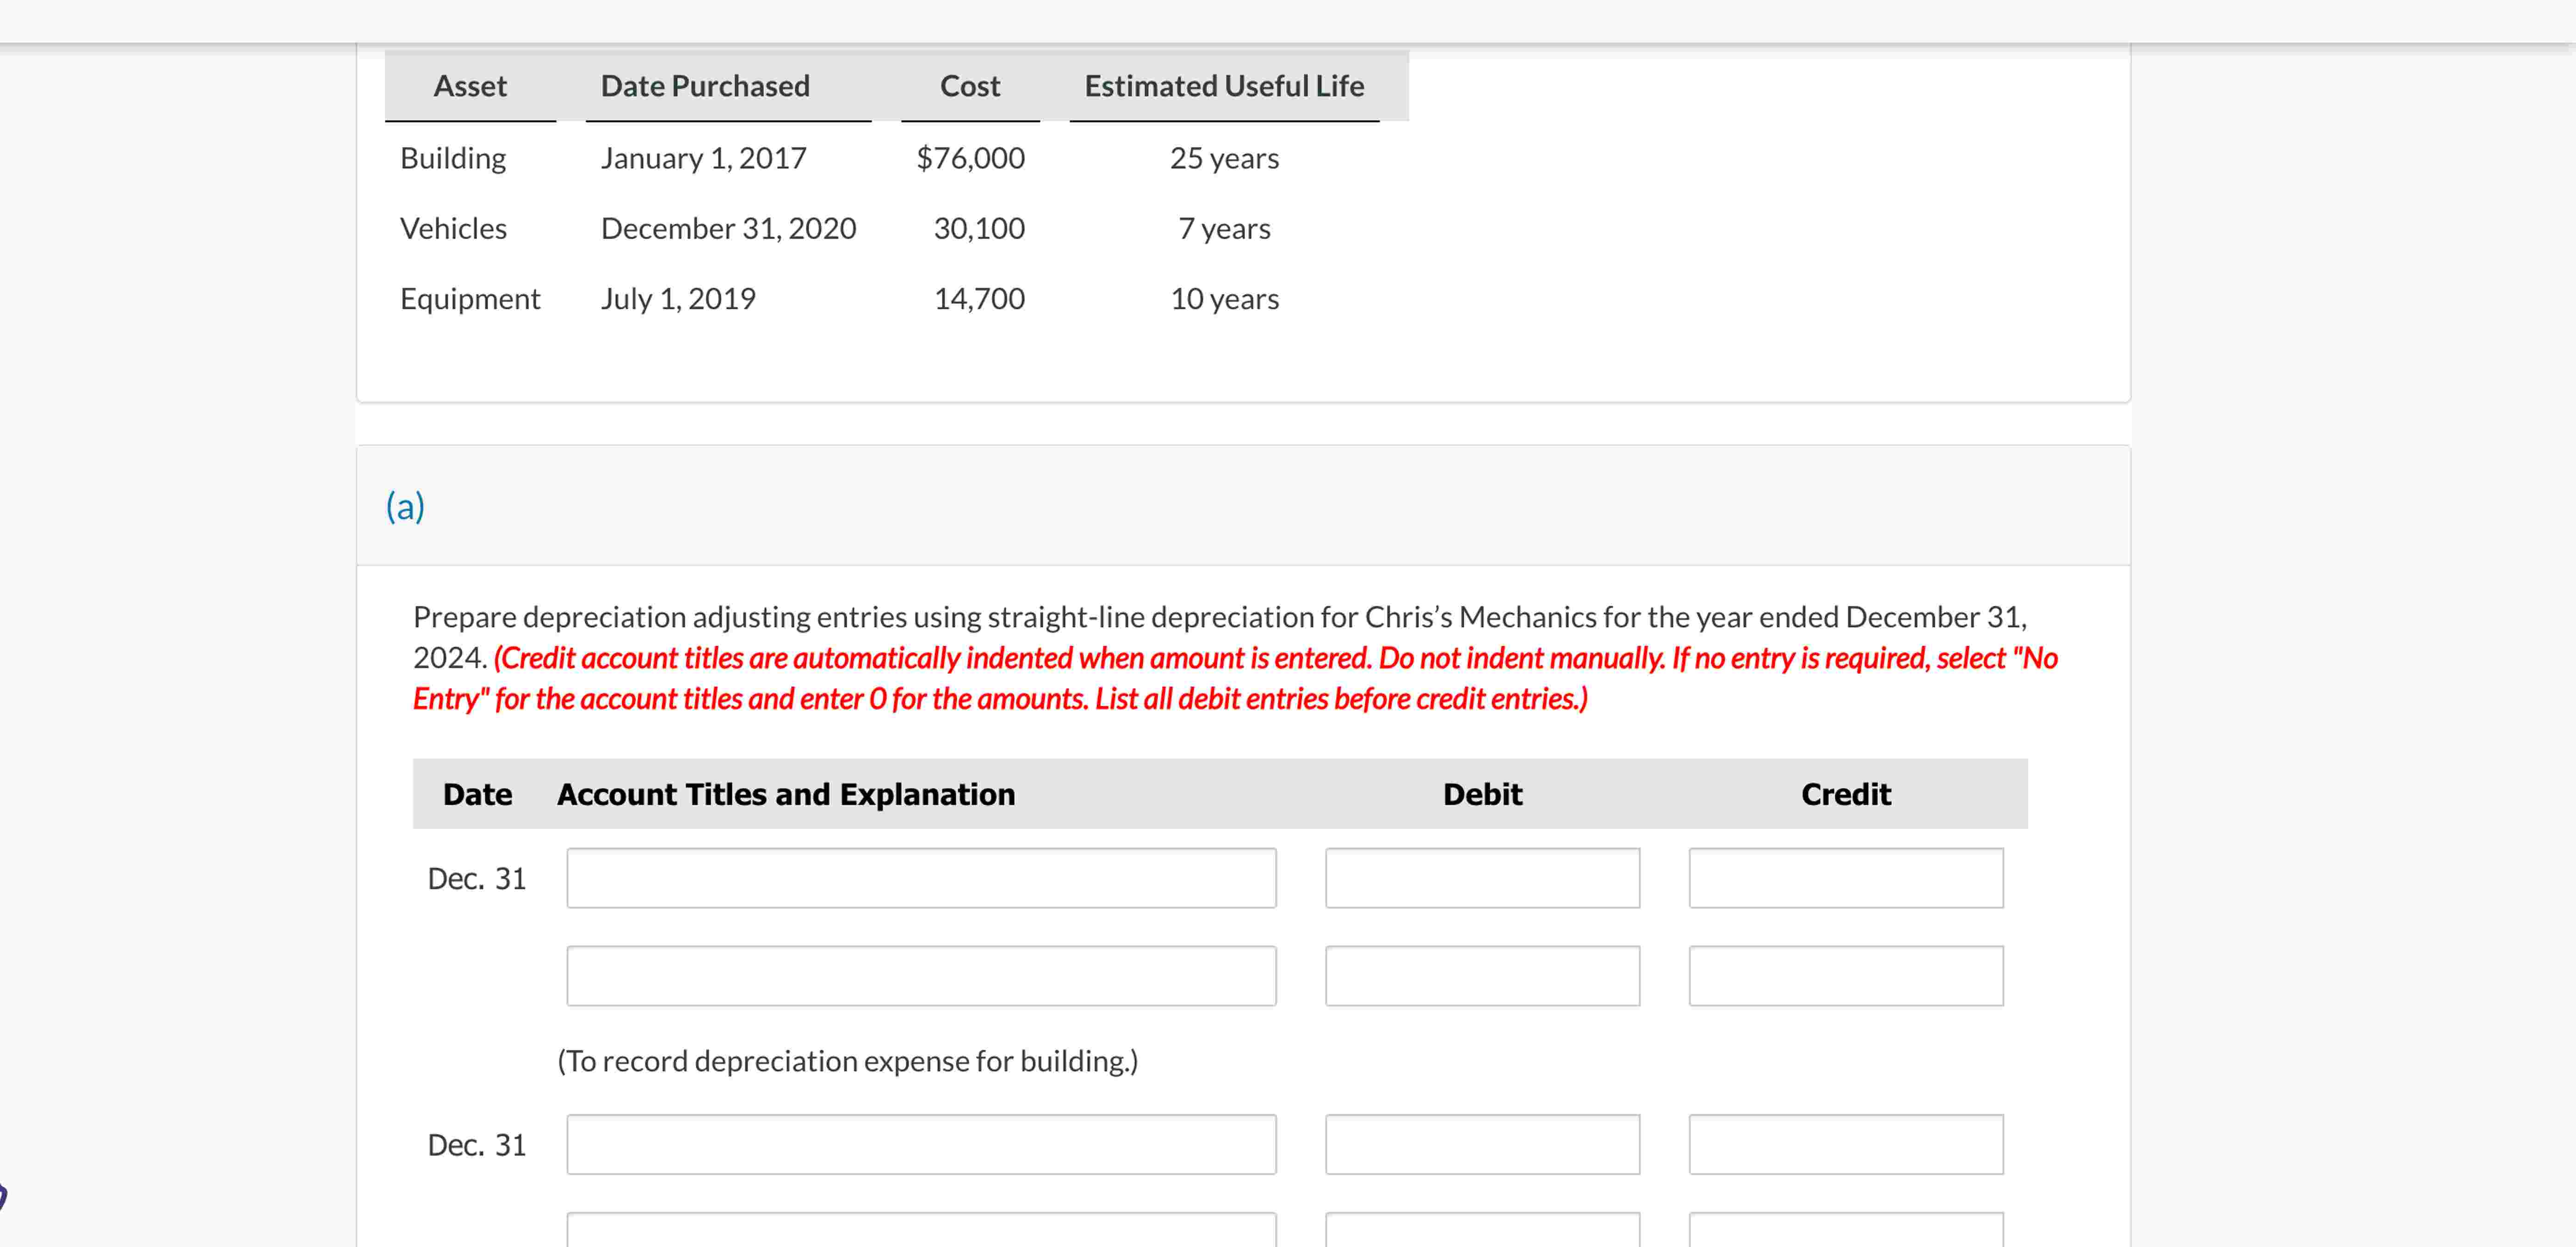Viewport: 2576px width, 1247px height.
Task: Select the Vehicles cost value 30,100
Action: pyautogui.click(x=980, y=228)
